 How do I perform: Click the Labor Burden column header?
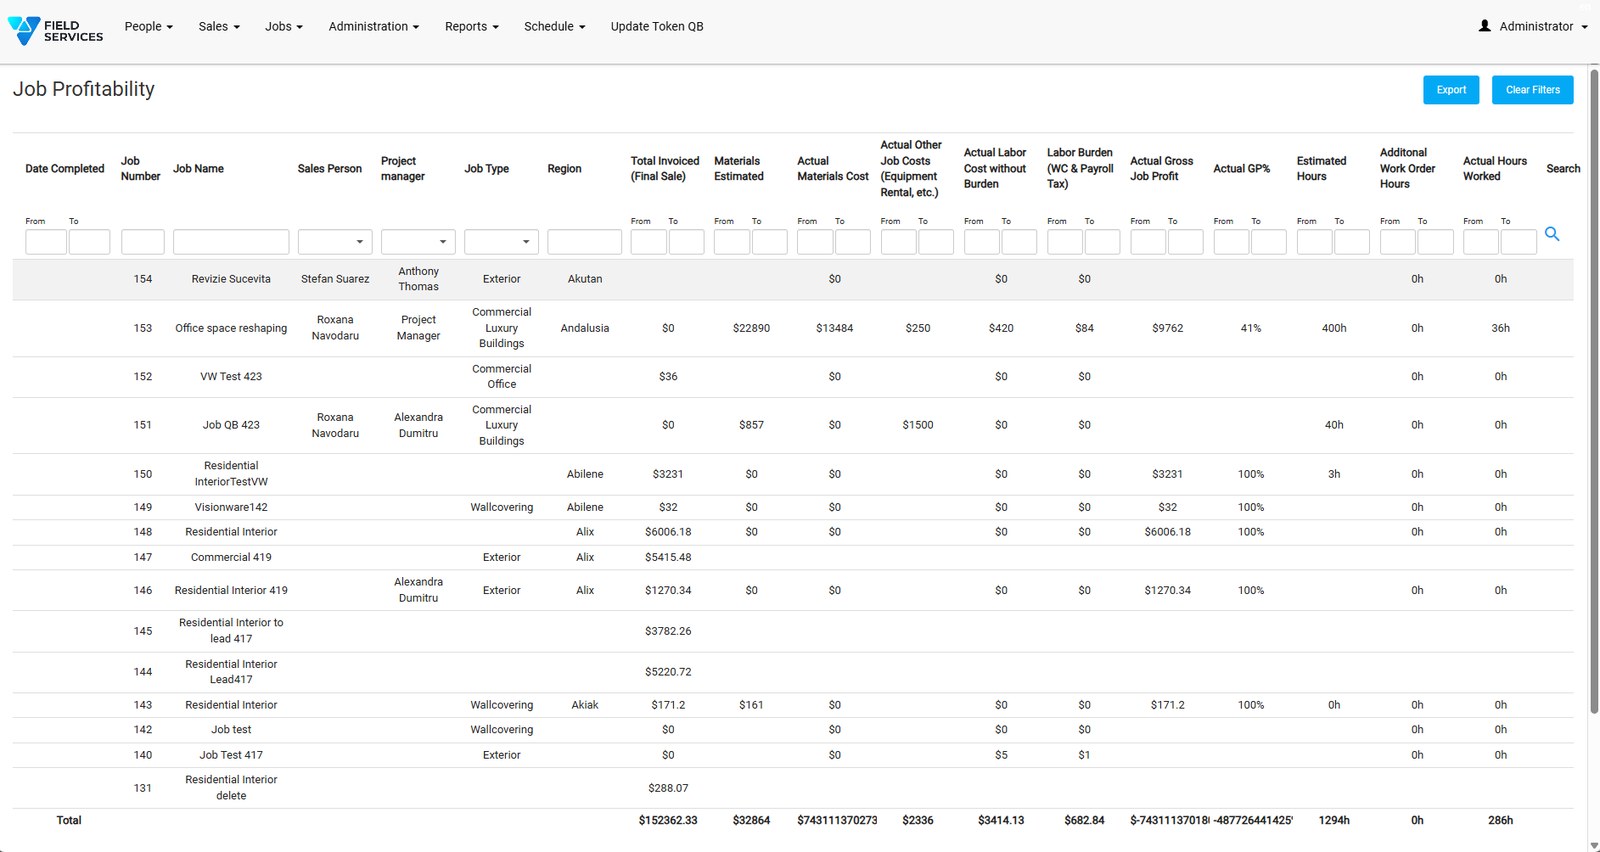tap(1080, 169)
